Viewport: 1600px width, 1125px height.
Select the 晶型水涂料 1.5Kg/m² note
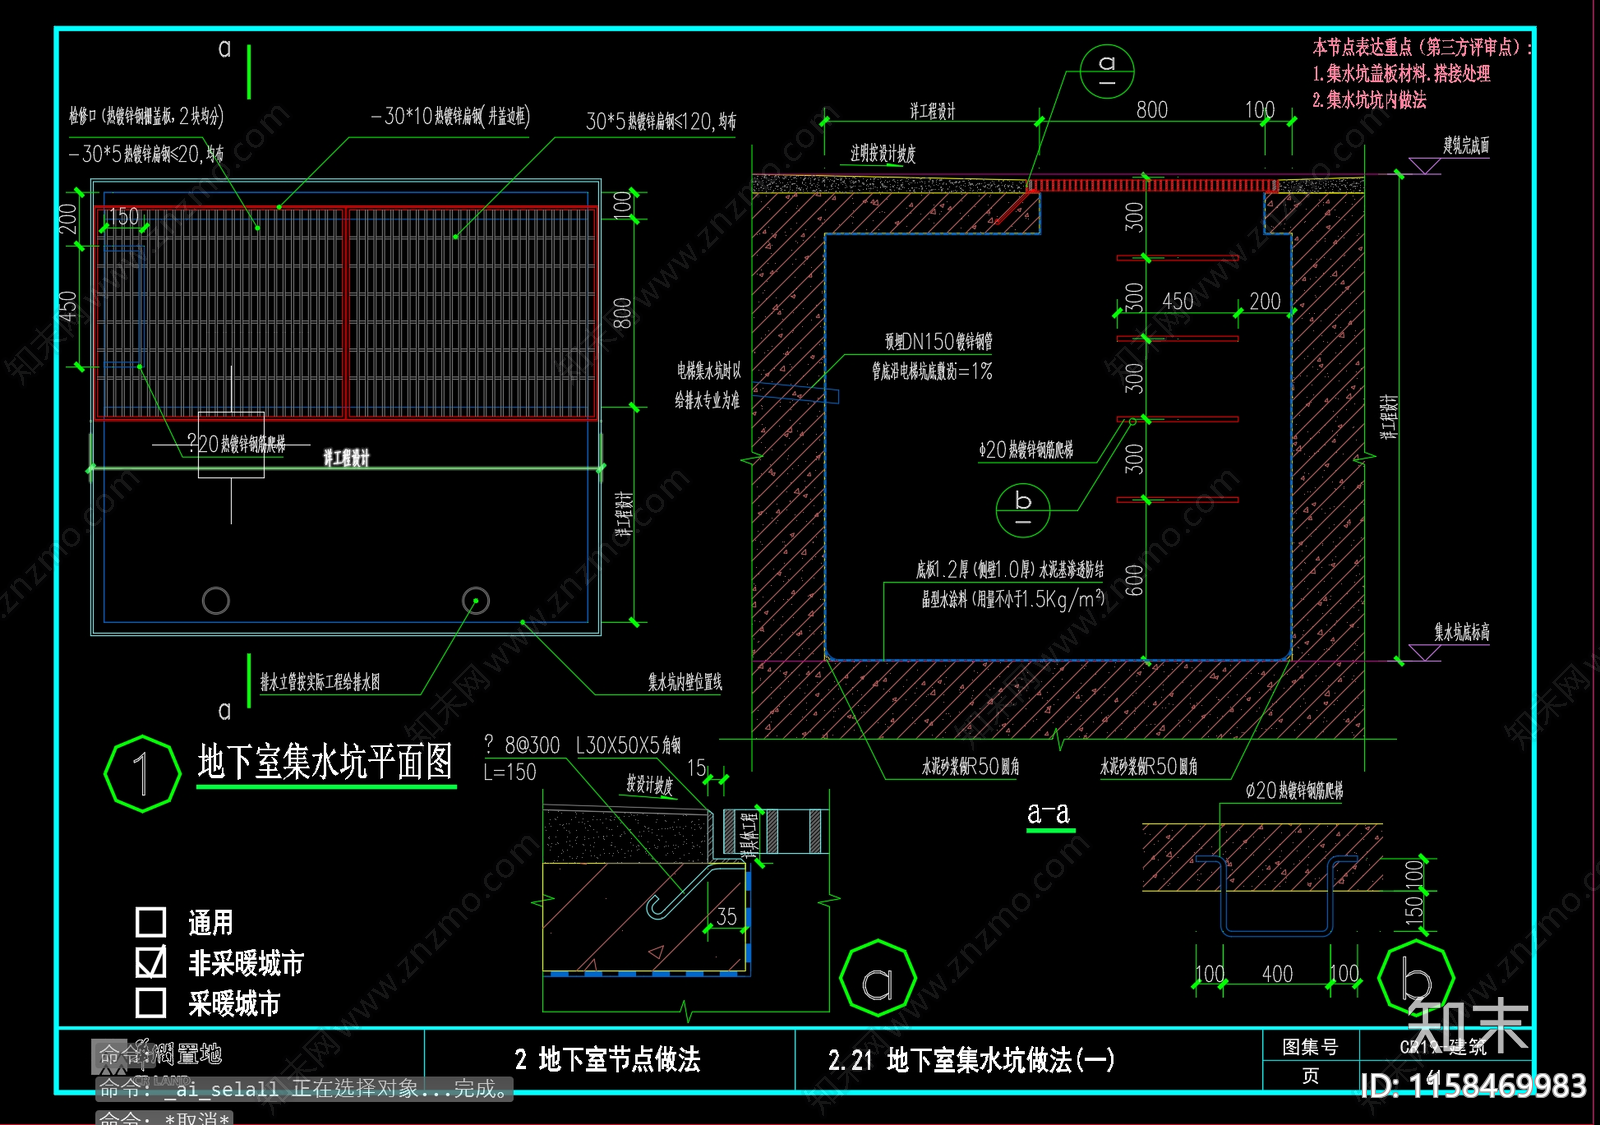[1013, 599]
